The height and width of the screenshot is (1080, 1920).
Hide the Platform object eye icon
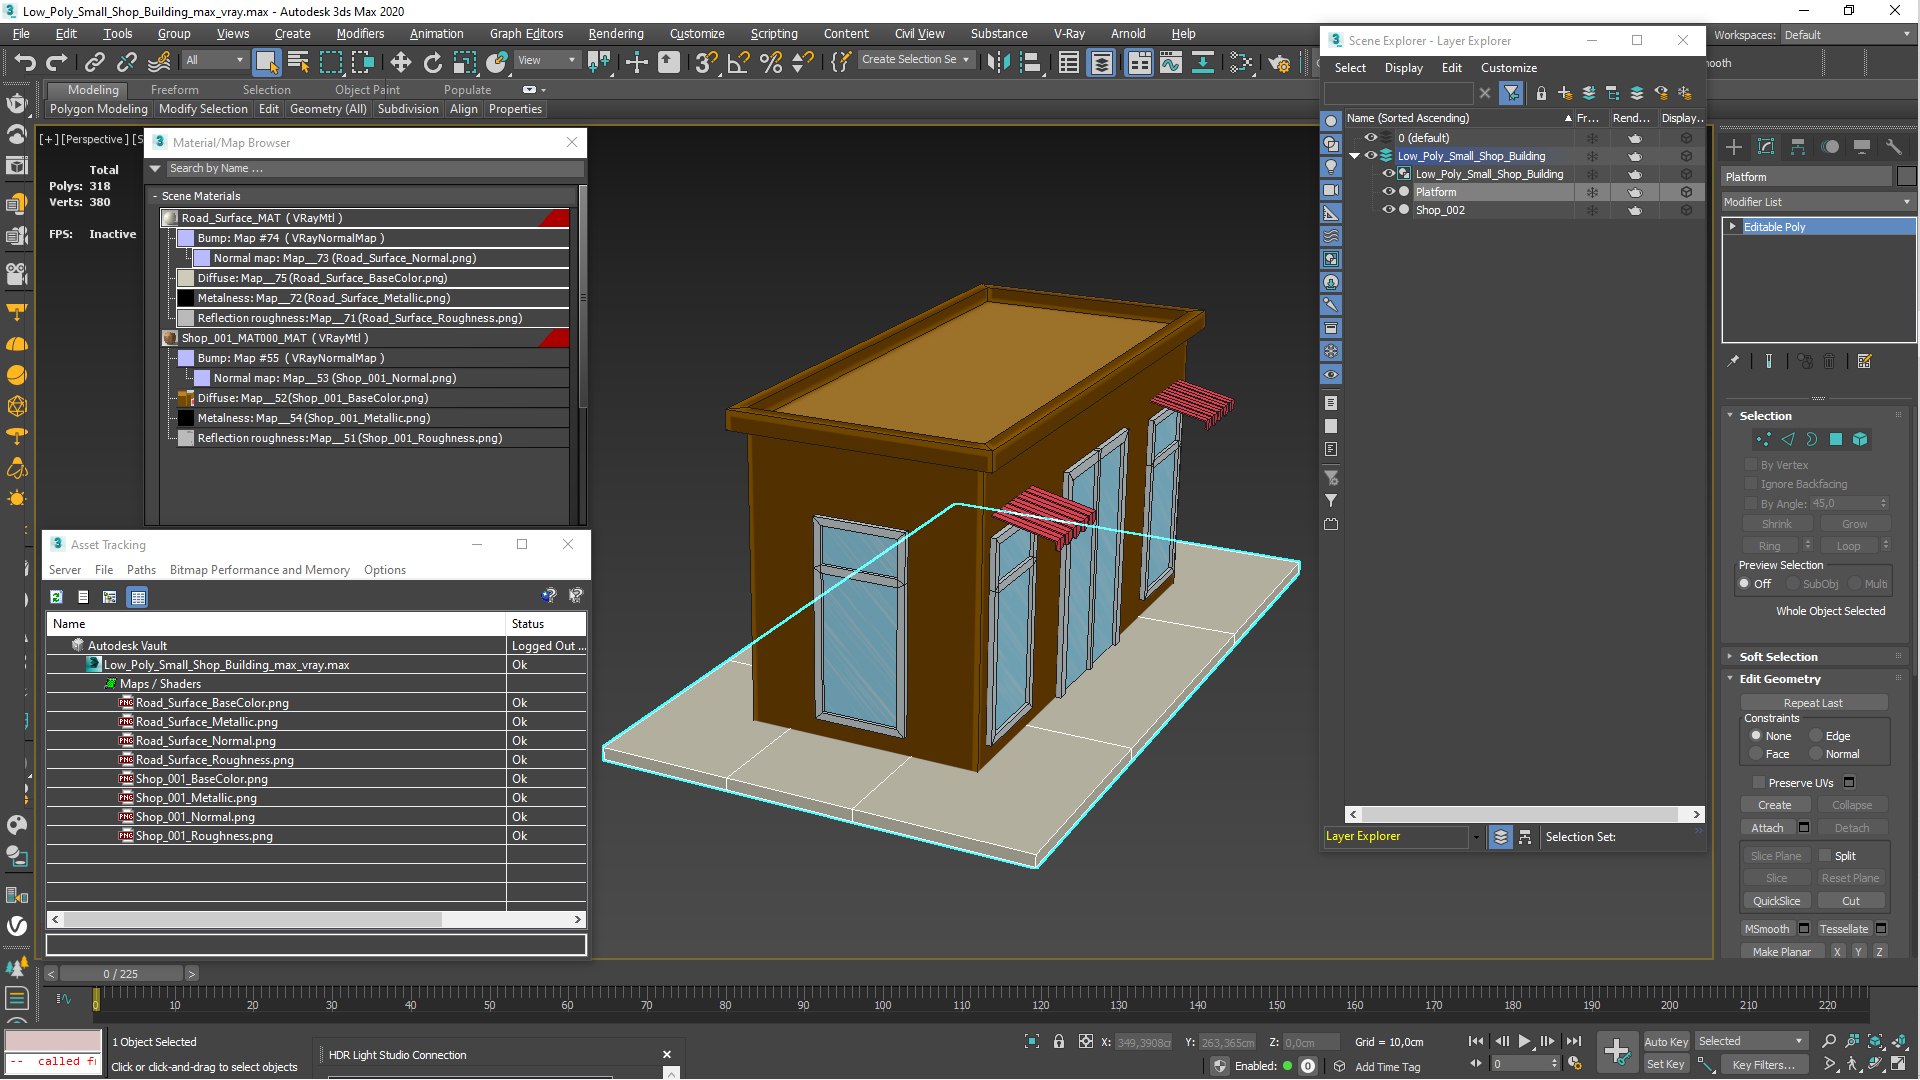coord(1388,191)
